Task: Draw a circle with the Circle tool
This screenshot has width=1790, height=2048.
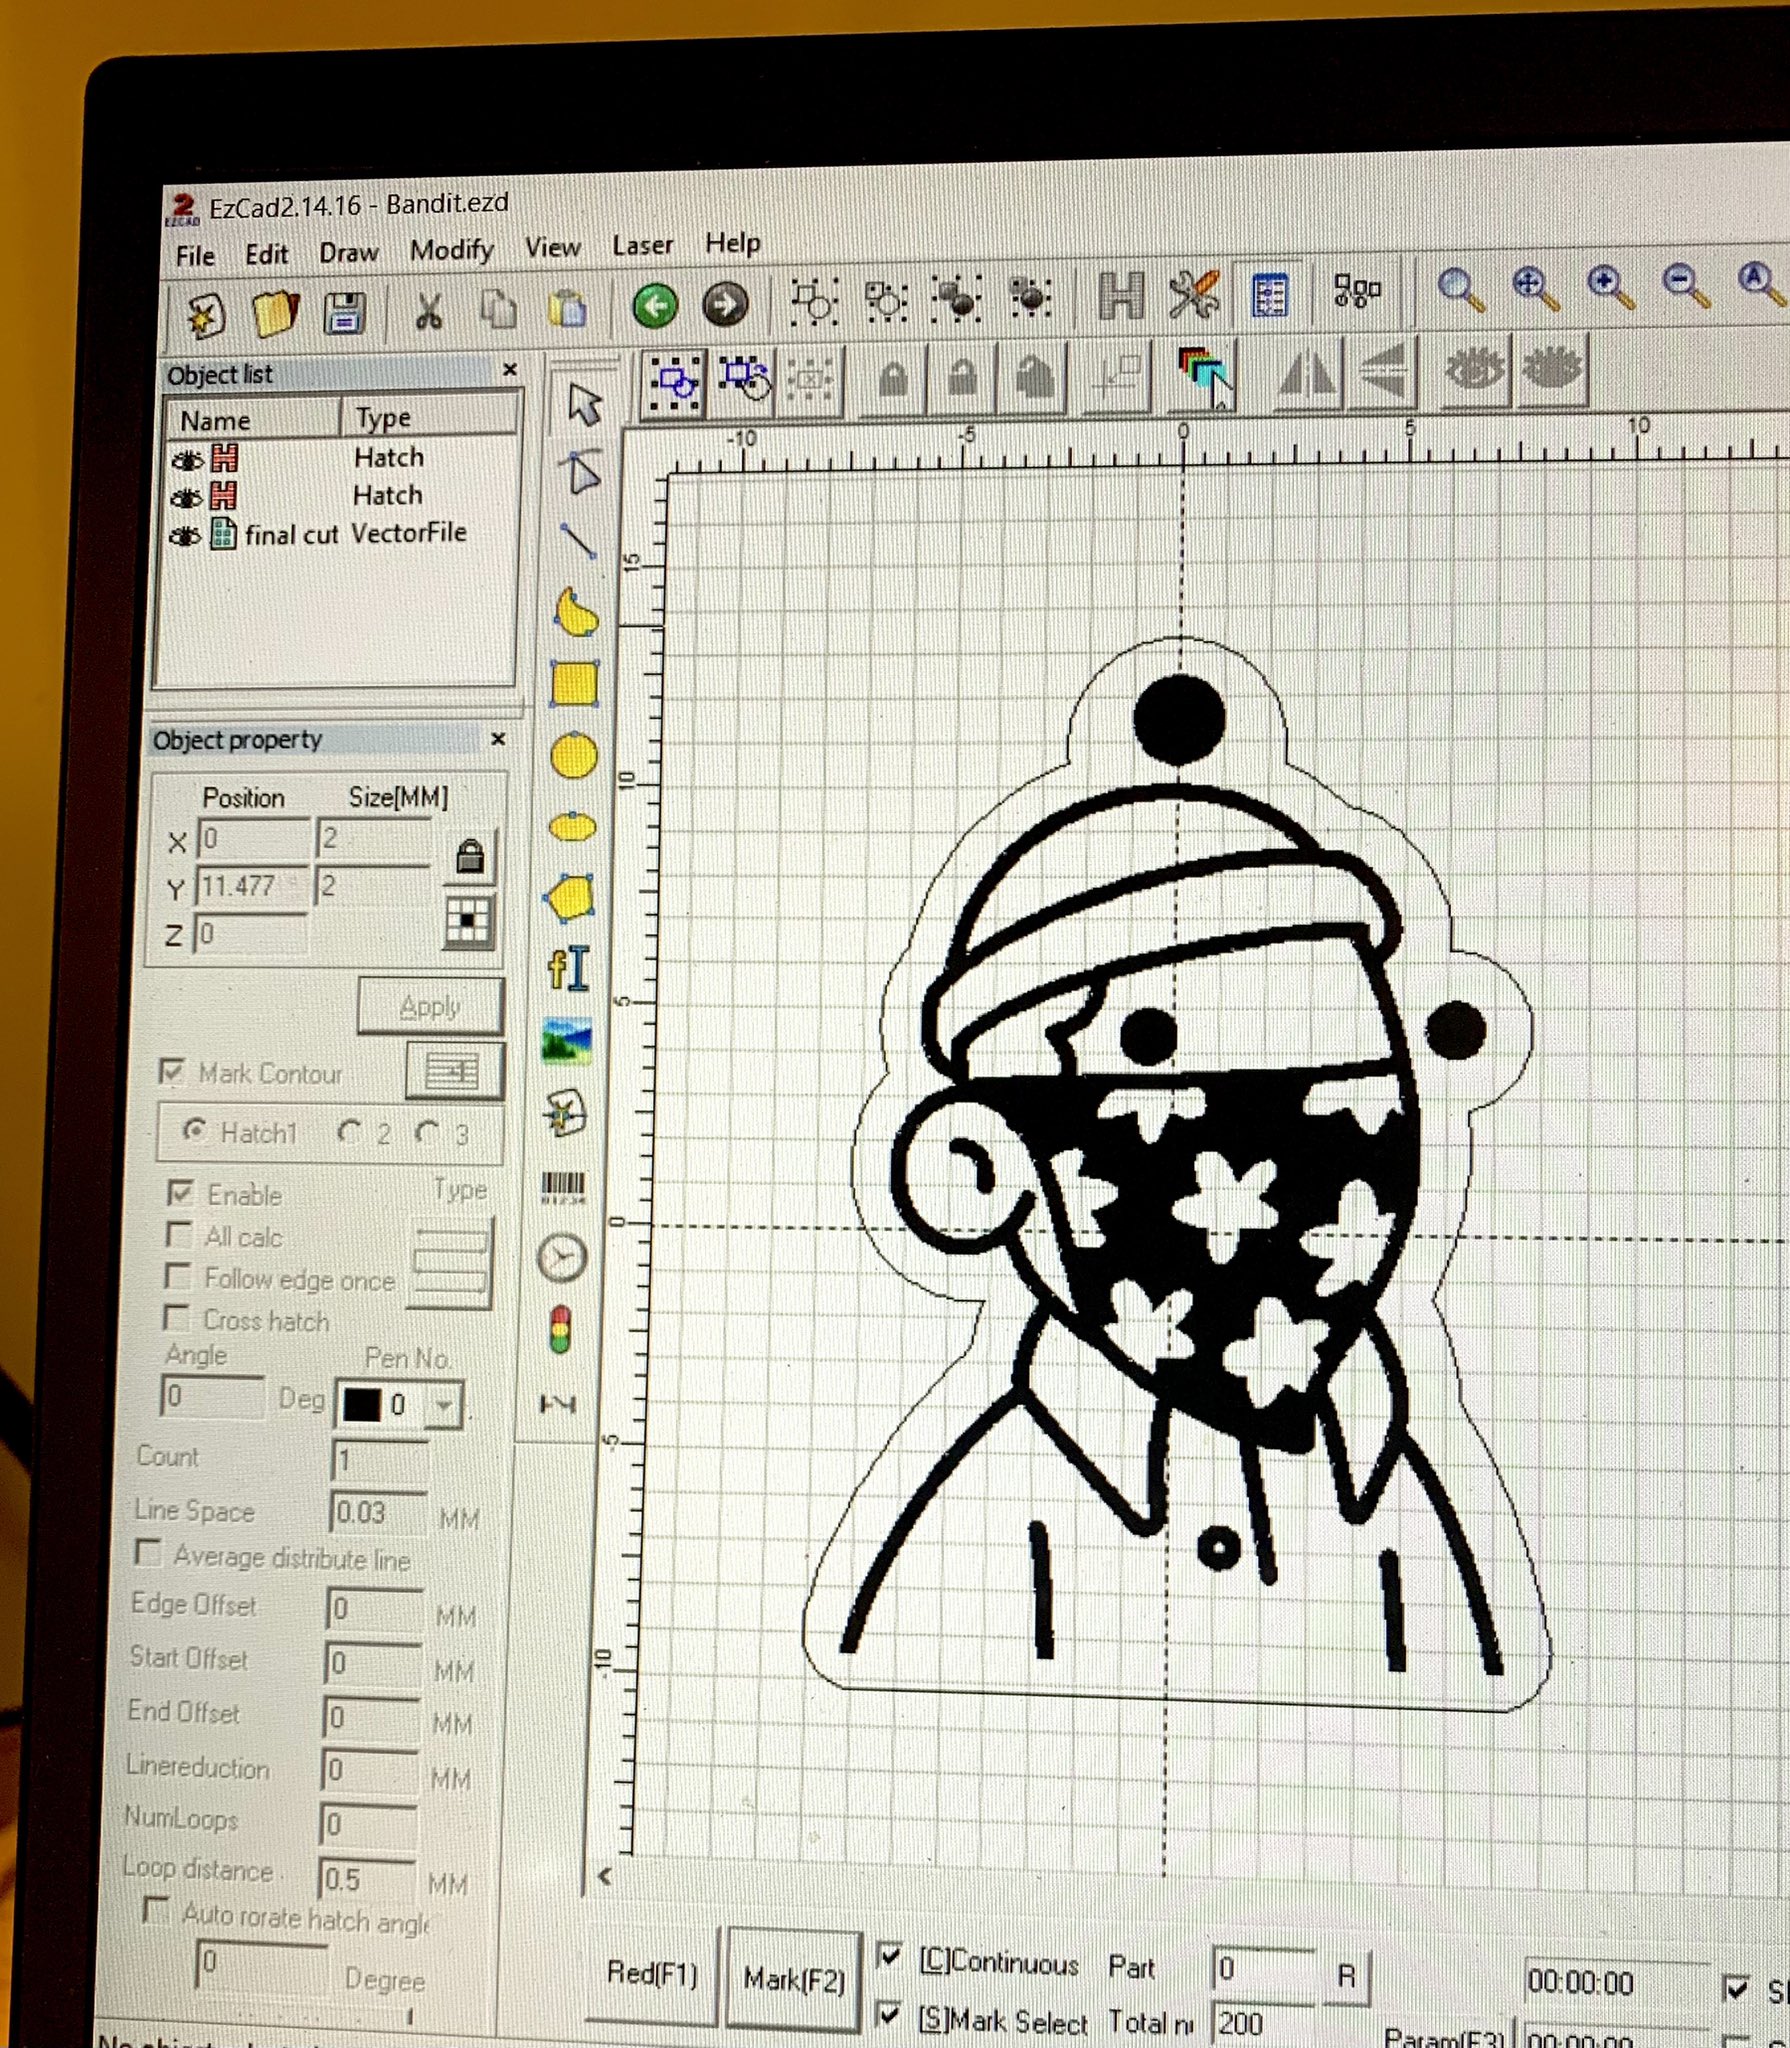Action: (574, 756)
